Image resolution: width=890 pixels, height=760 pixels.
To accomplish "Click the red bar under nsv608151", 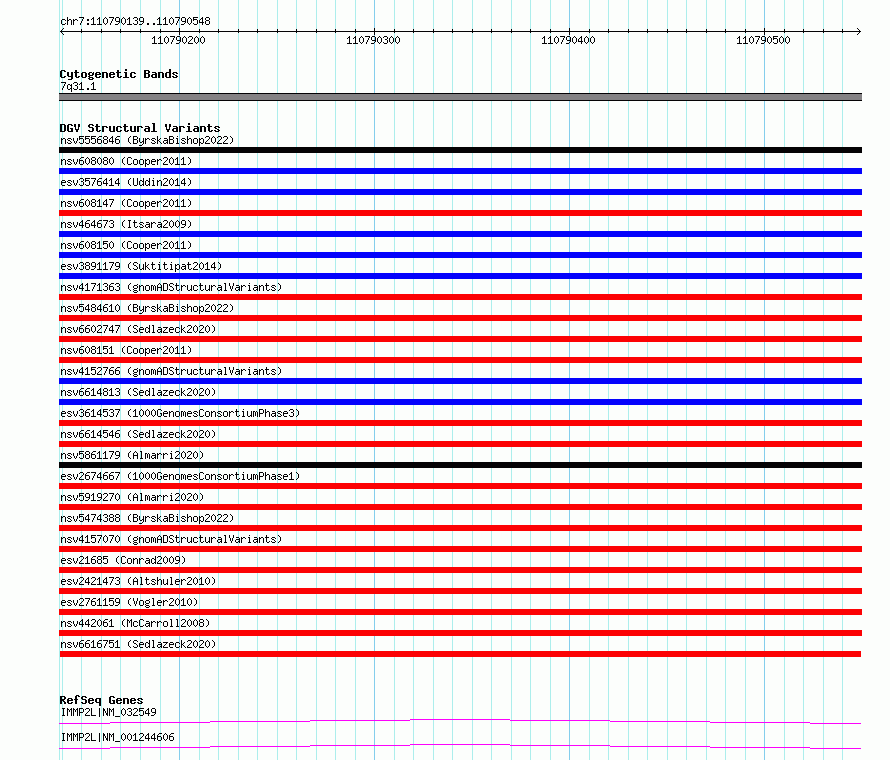I will (460, 360).
